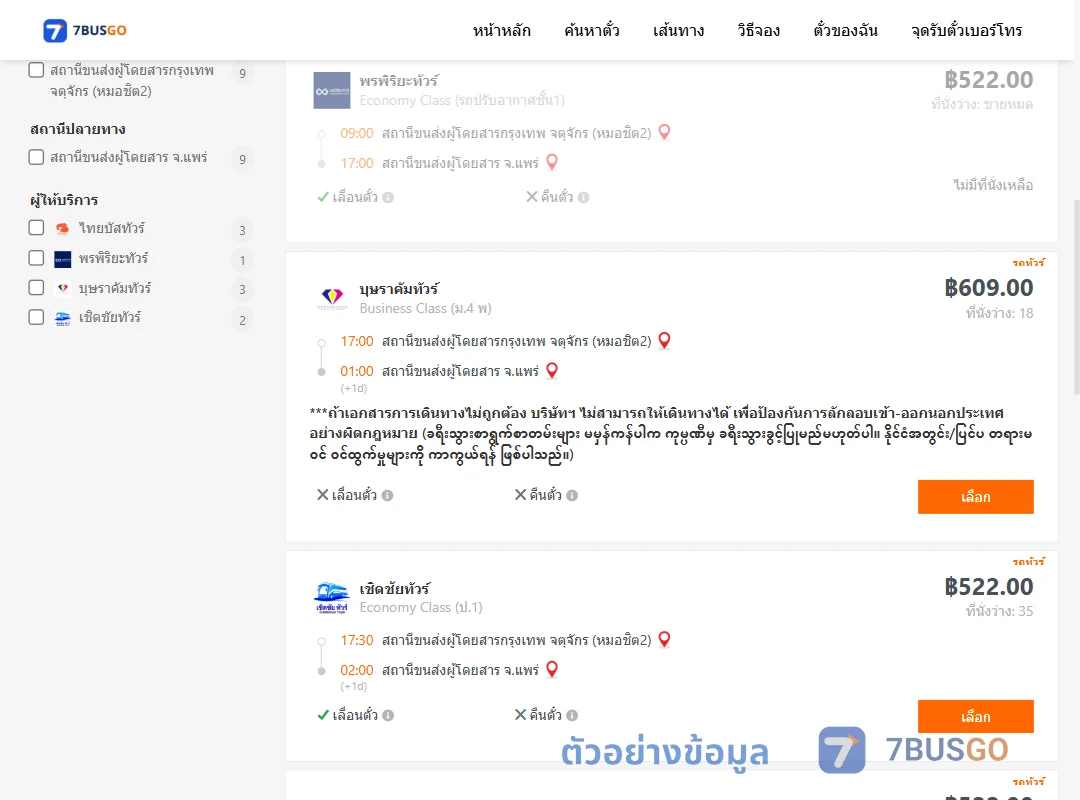Show คืนตั๋ว info icon in เชิดชัยทัวร์ card

coord(572,715)
